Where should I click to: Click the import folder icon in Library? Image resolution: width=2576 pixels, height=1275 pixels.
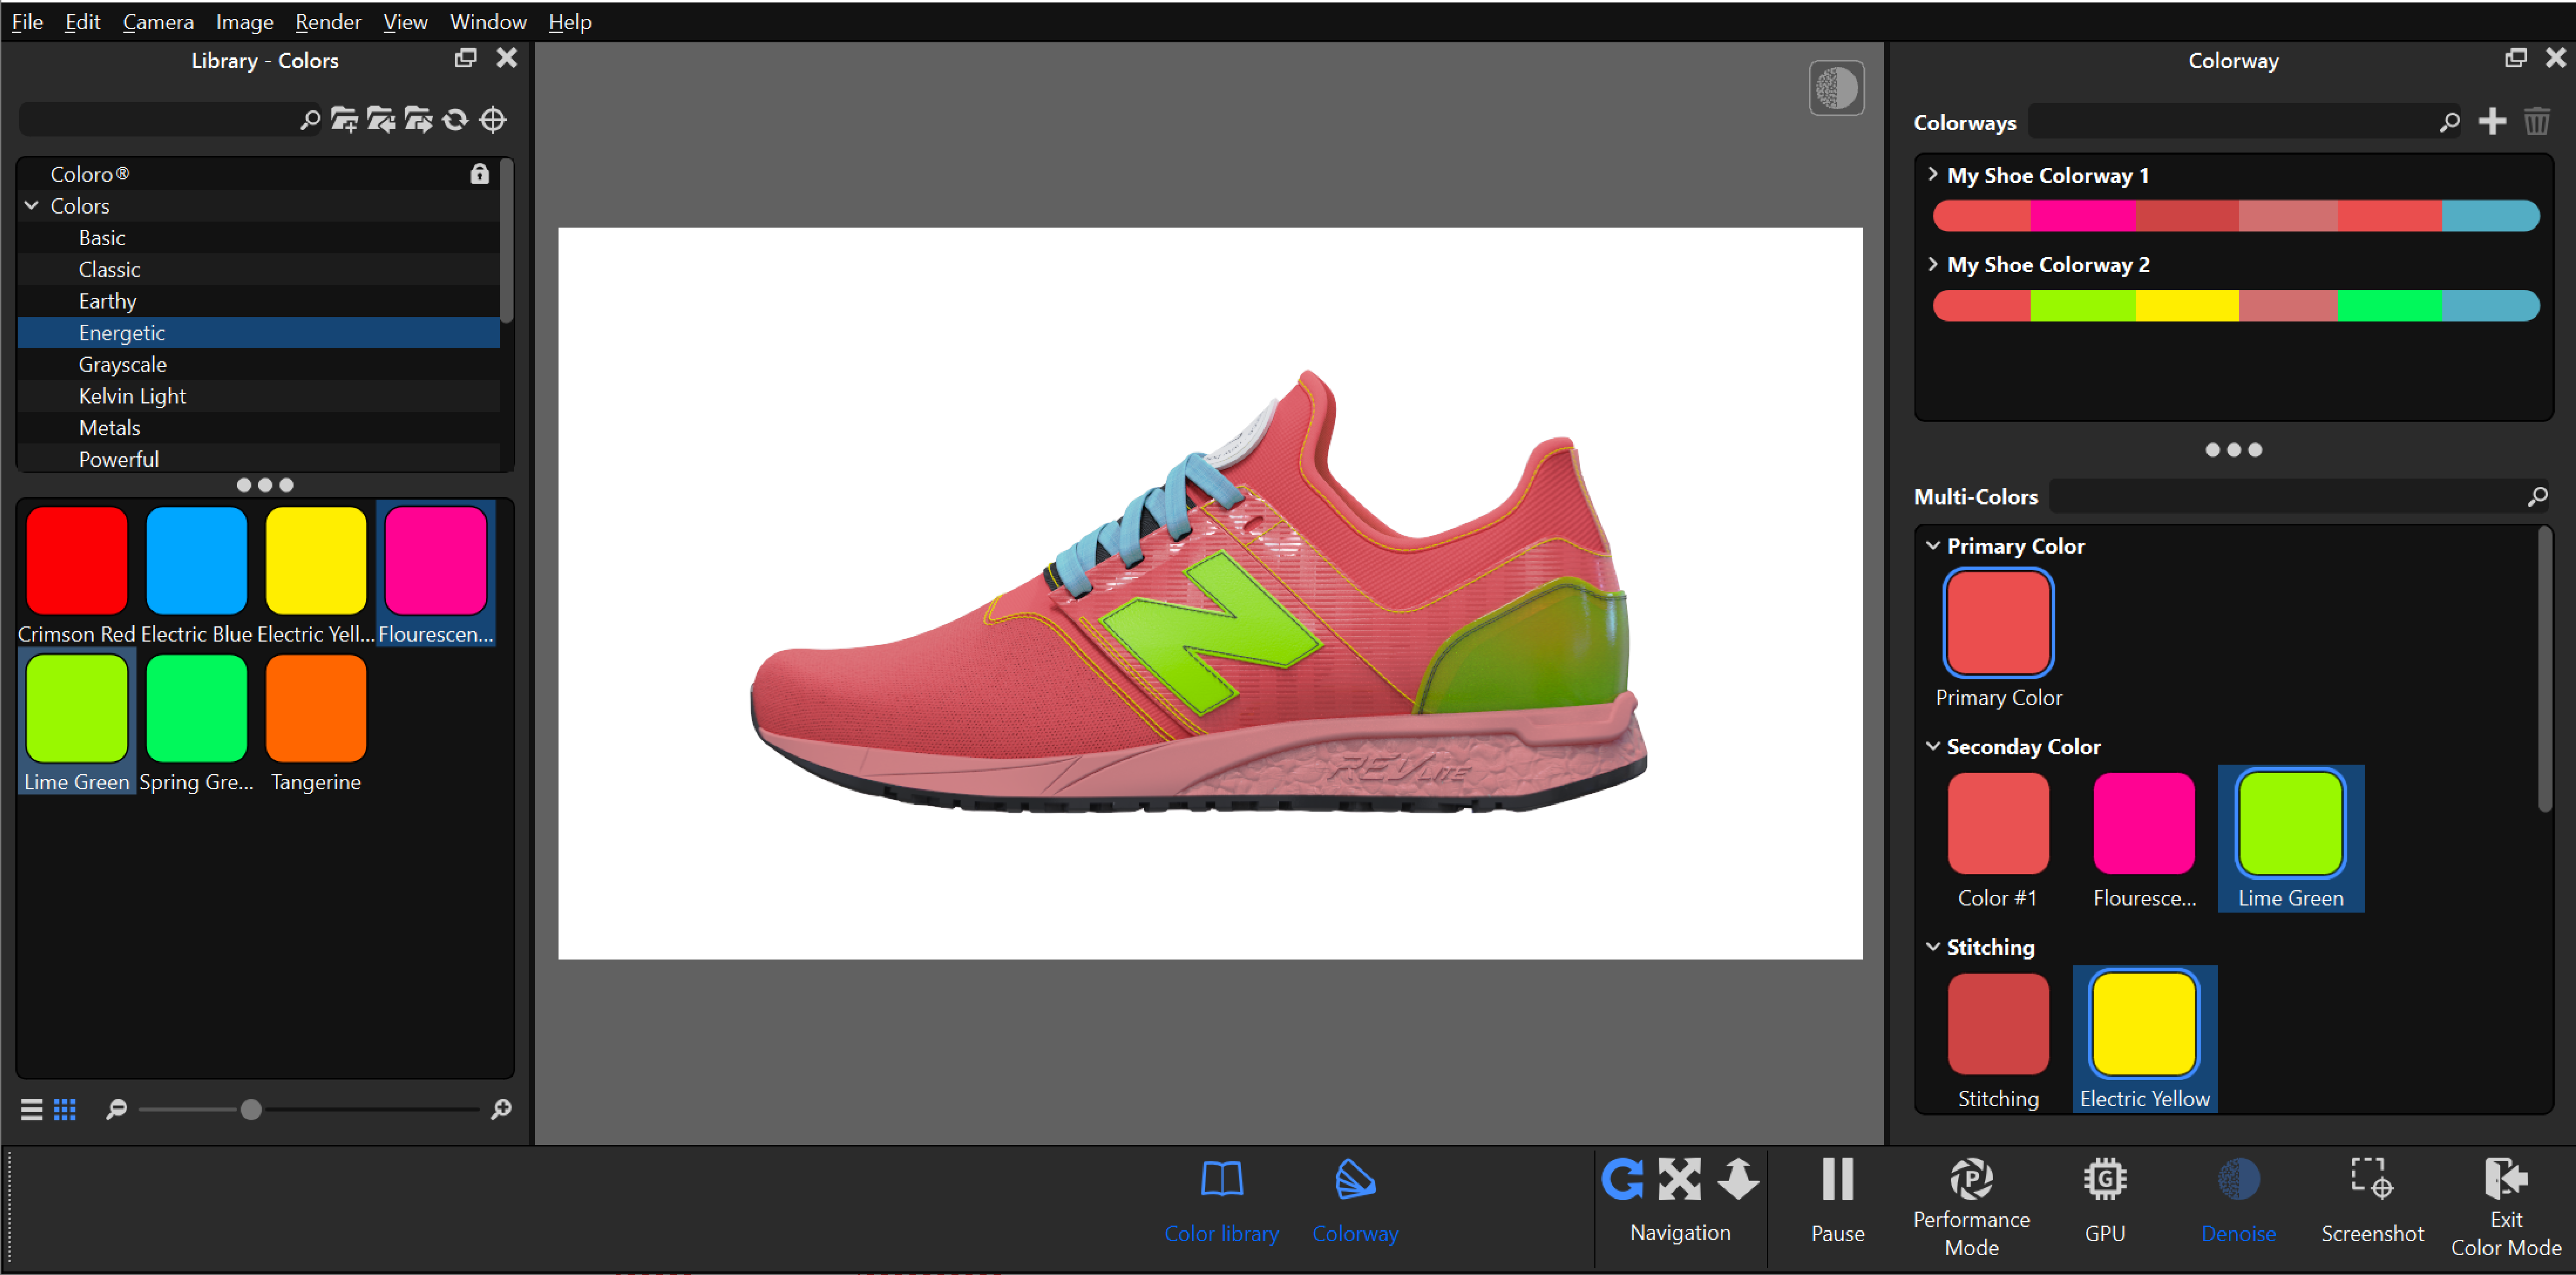pyautogui.click(x=381, y=120)
